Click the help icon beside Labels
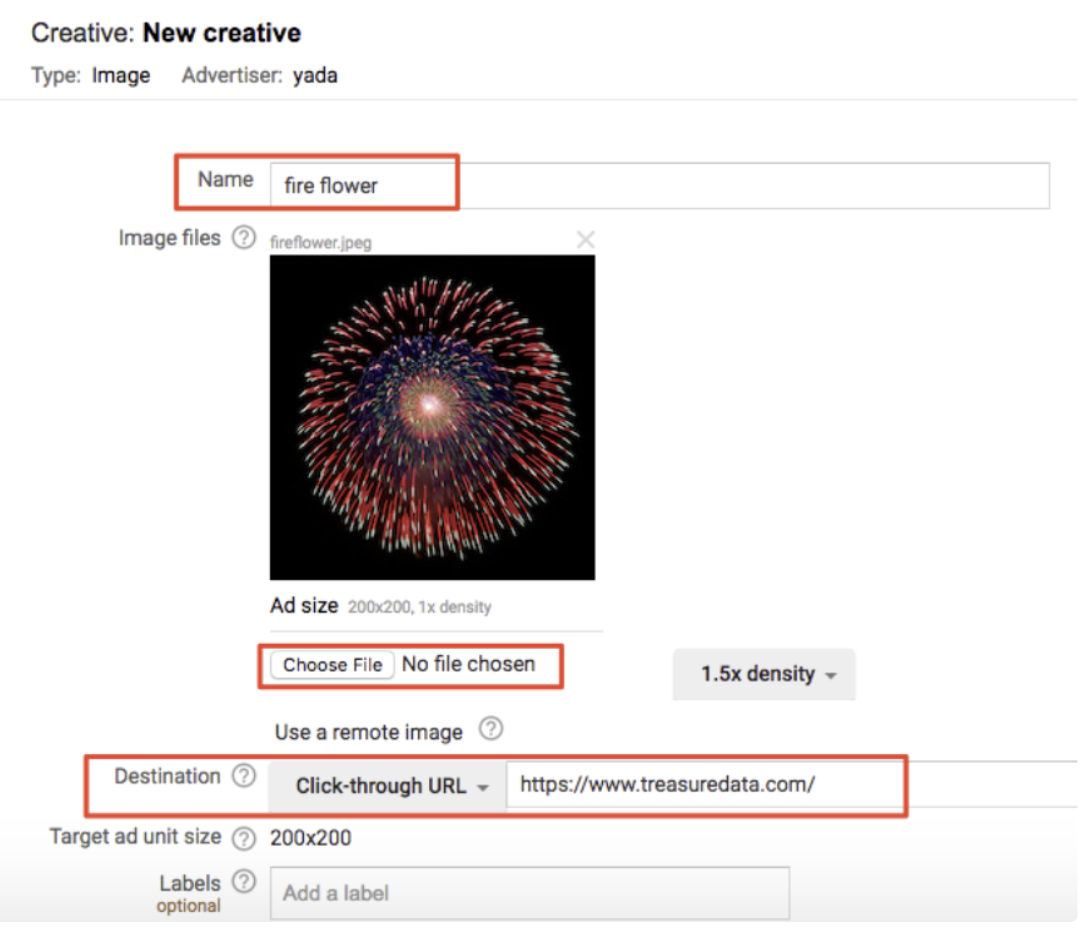 pos(243,882)
